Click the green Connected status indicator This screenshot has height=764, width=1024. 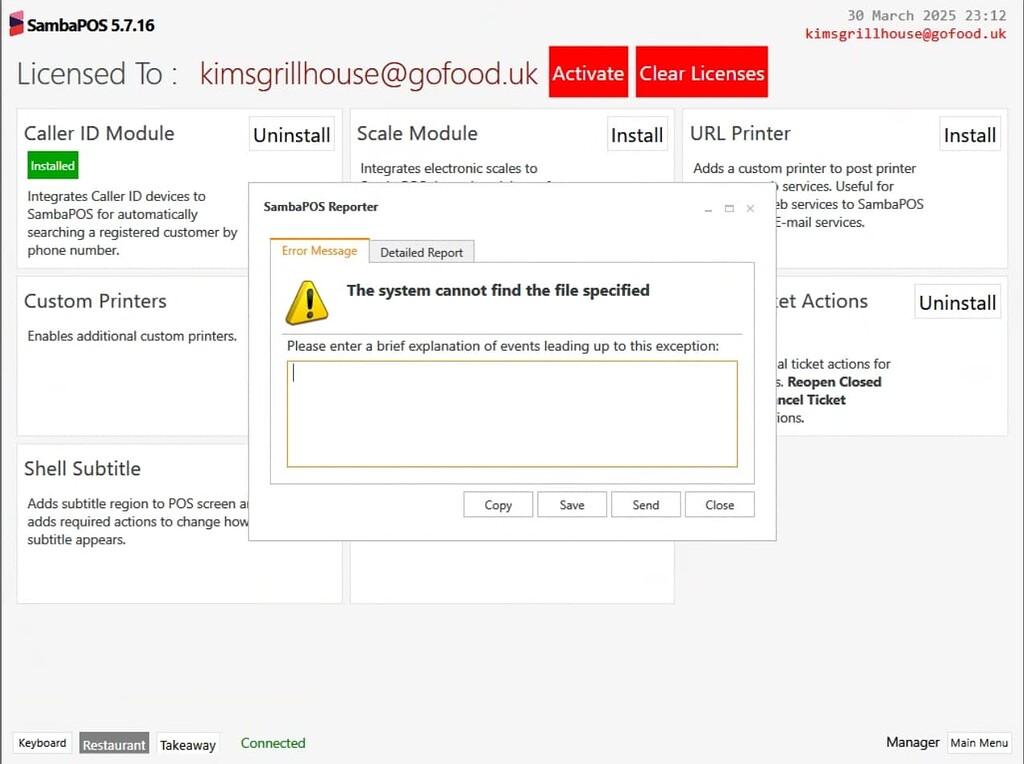point(272,743)
